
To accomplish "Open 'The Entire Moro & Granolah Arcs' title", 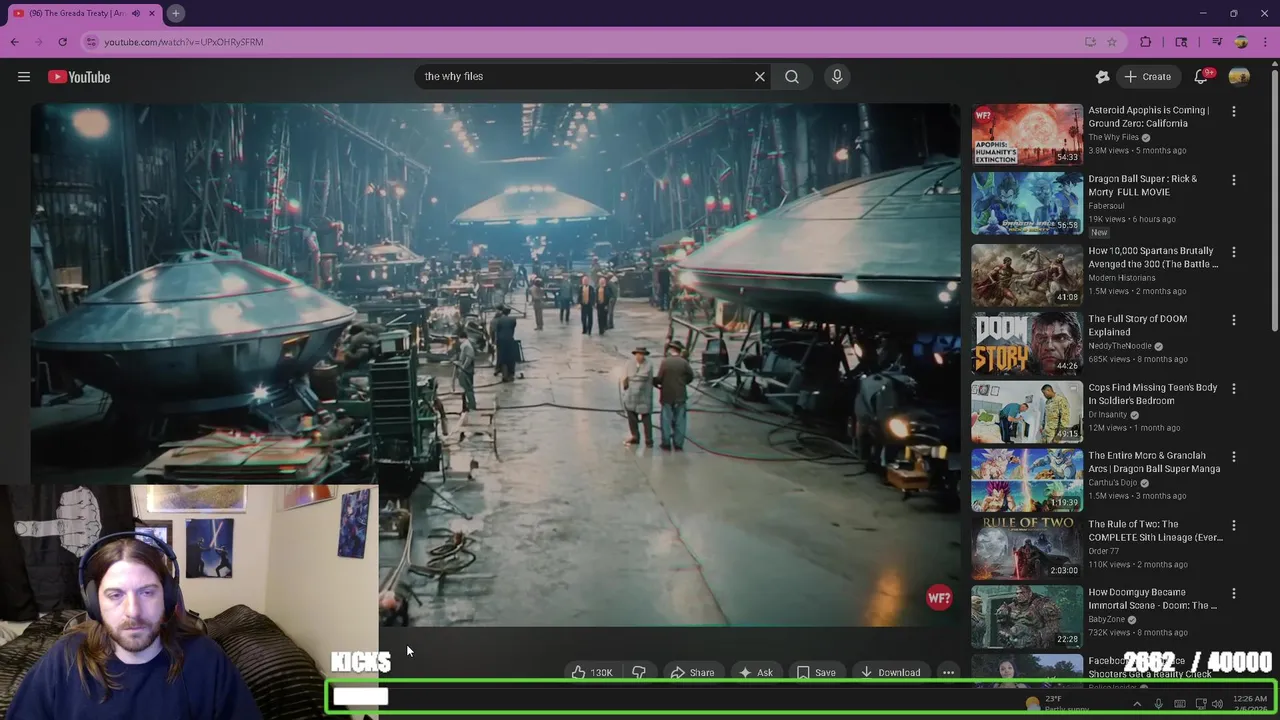I will [x=1154, y=462].
